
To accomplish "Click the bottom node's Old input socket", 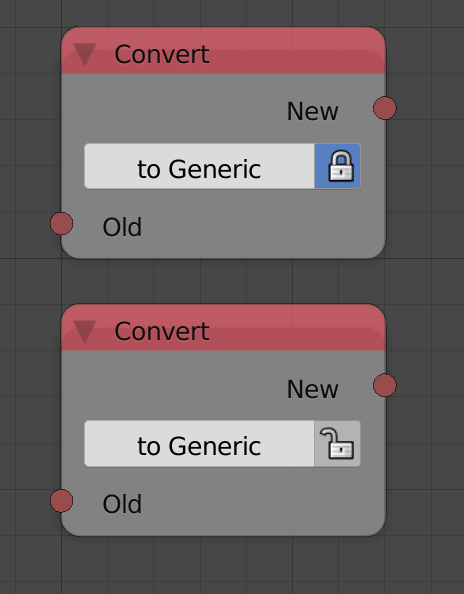I will pos(61,501).
